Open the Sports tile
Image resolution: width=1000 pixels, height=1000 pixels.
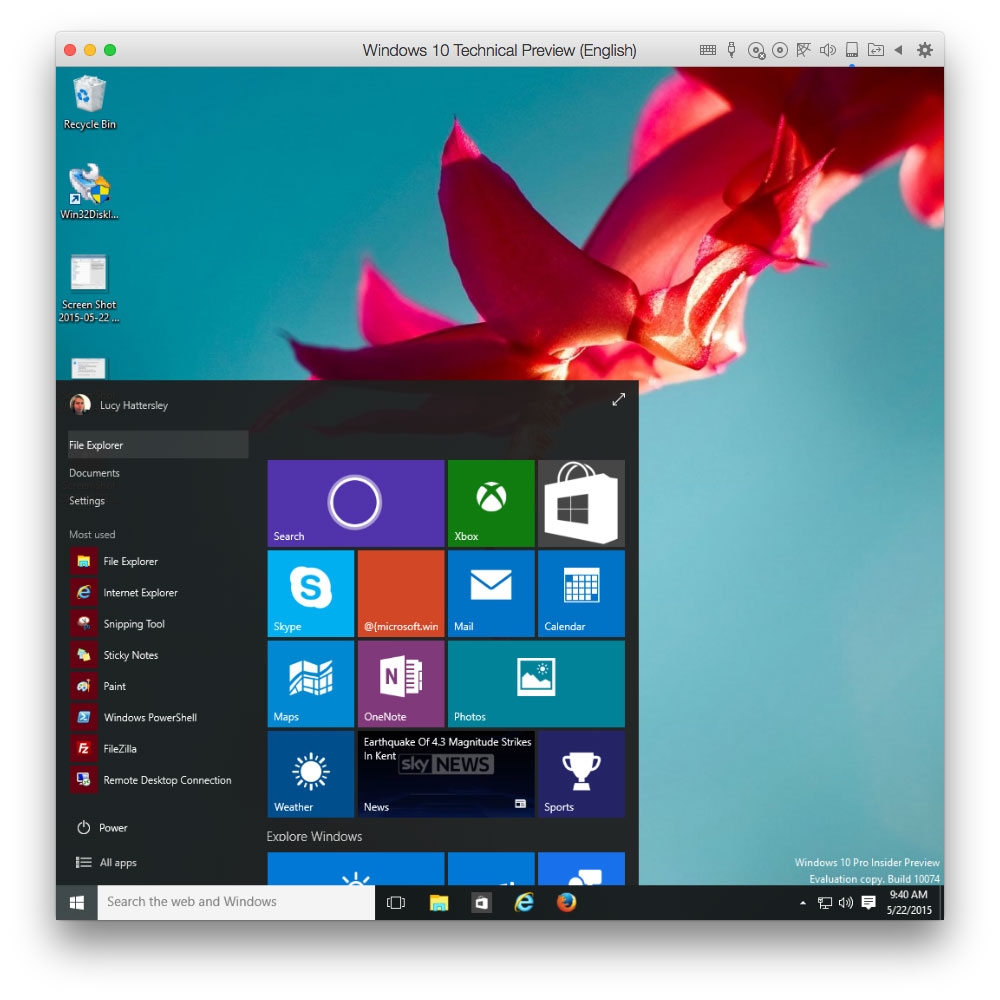pyautogui.click(x=581, y=774)
